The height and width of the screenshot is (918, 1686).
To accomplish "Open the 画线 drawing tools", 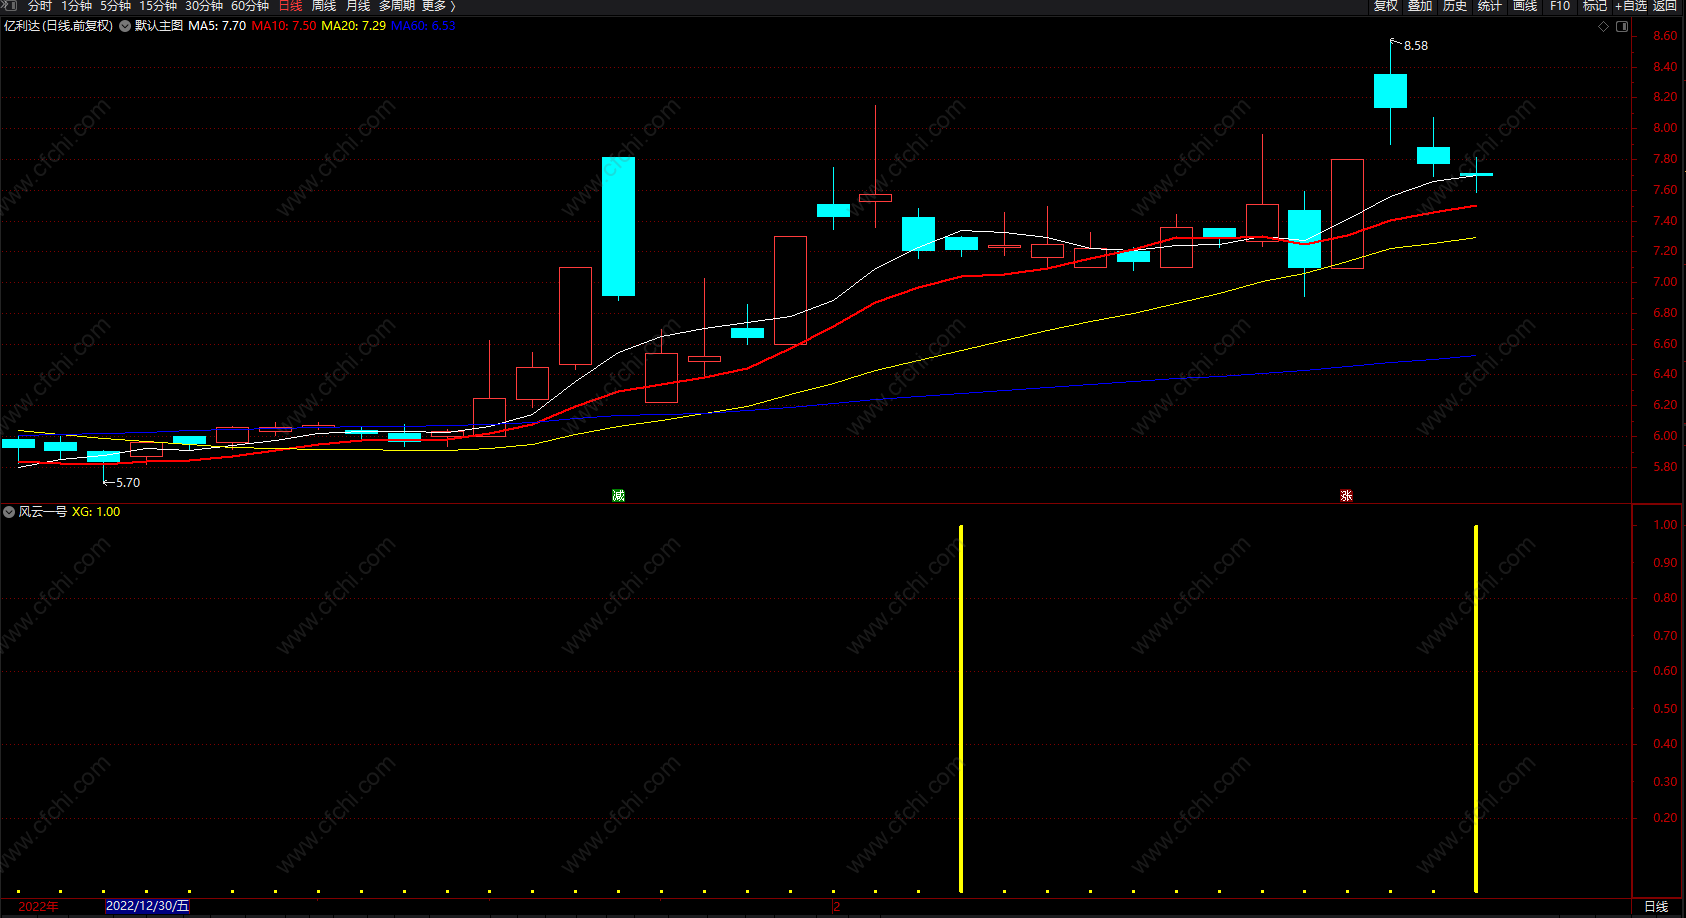I will point(1525,6).
